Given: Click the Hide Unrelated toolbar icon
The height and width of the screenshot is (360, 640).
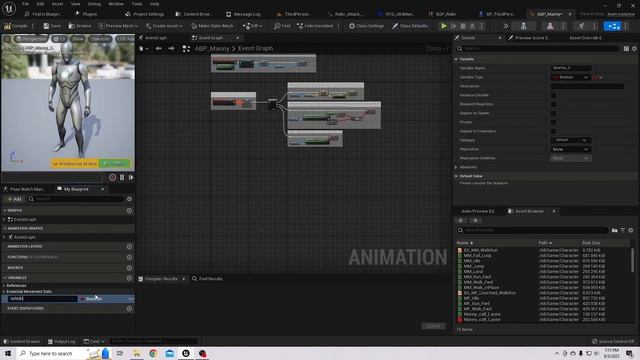Looking at the screenshot, I should (315, 26).
